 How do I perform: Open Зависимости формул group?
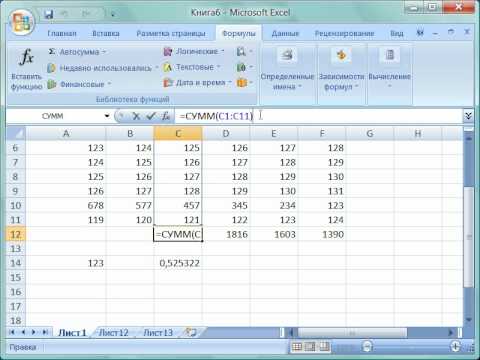pyautogui.click(x=341, y=70)
